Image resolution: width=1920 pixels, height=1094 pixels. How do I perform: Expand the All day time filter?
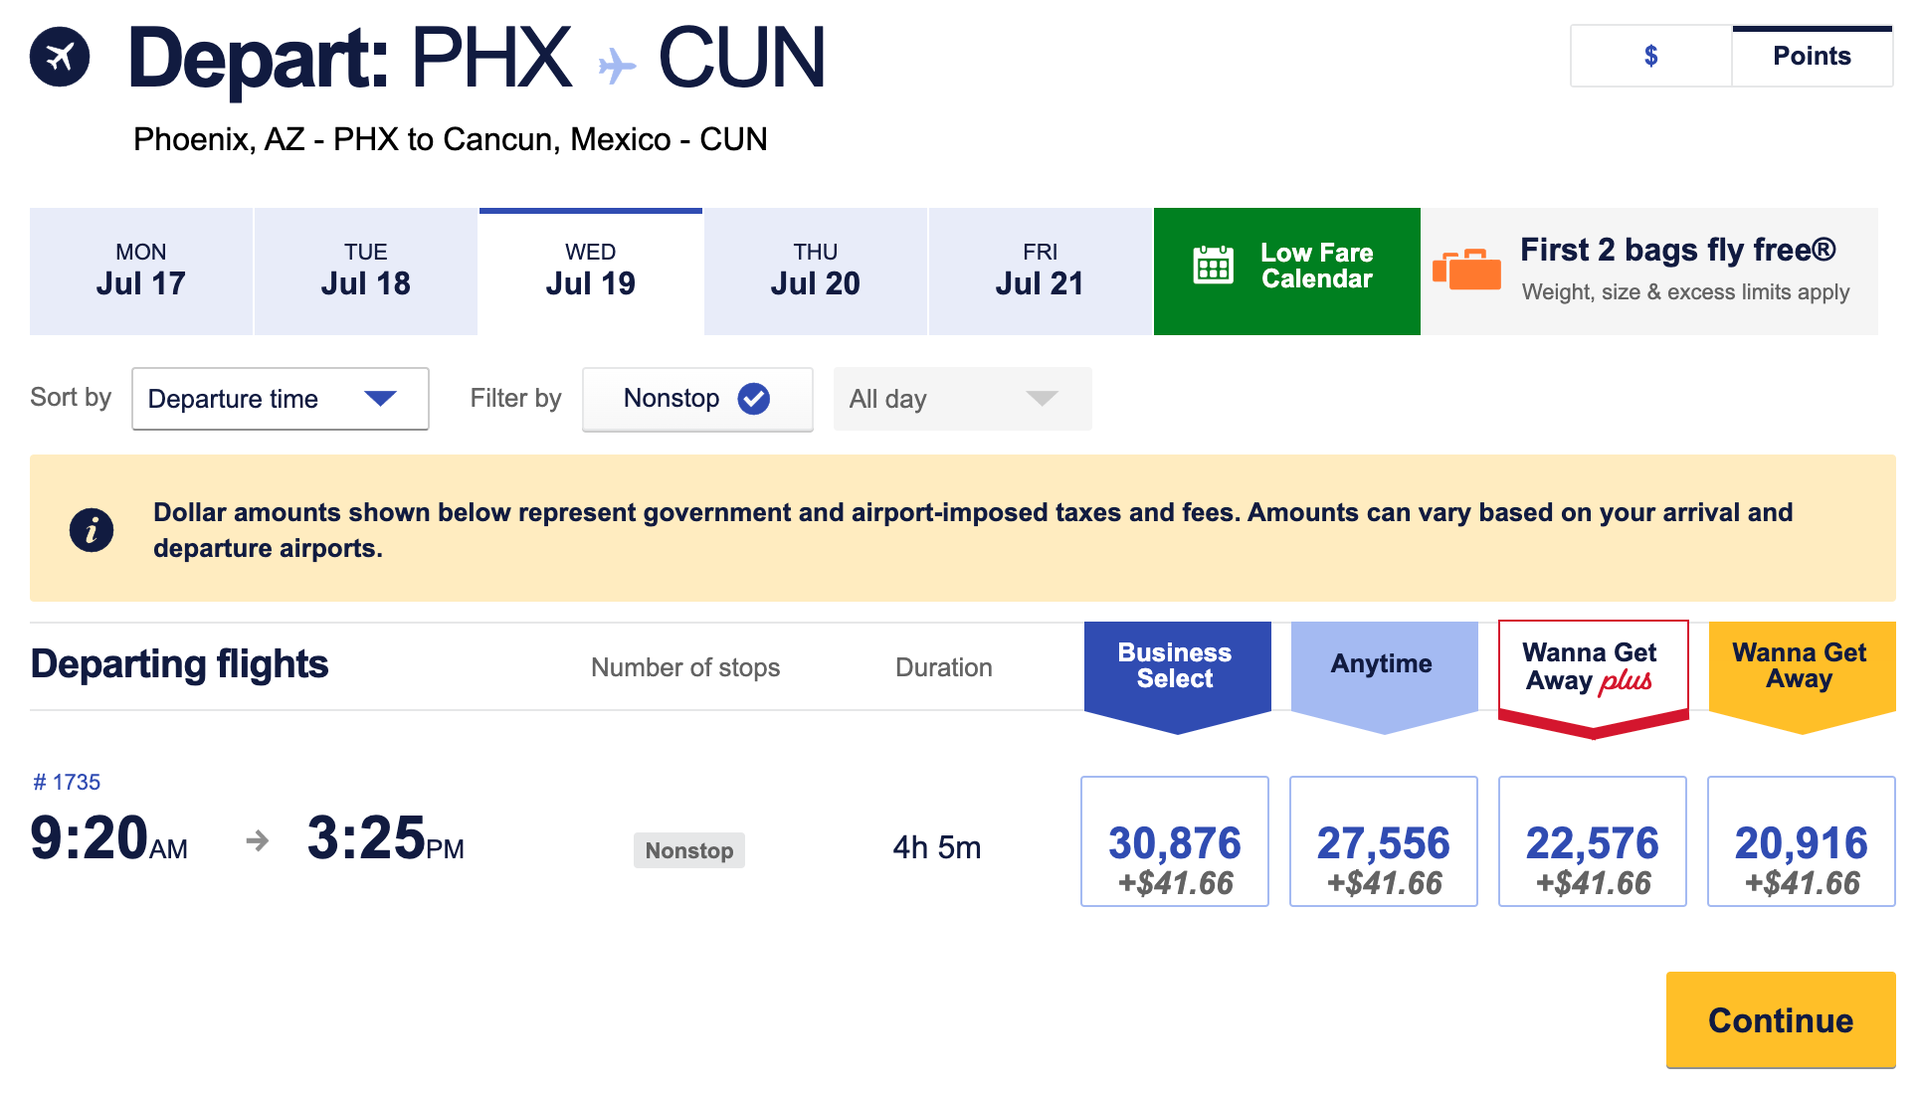[961, 399]
